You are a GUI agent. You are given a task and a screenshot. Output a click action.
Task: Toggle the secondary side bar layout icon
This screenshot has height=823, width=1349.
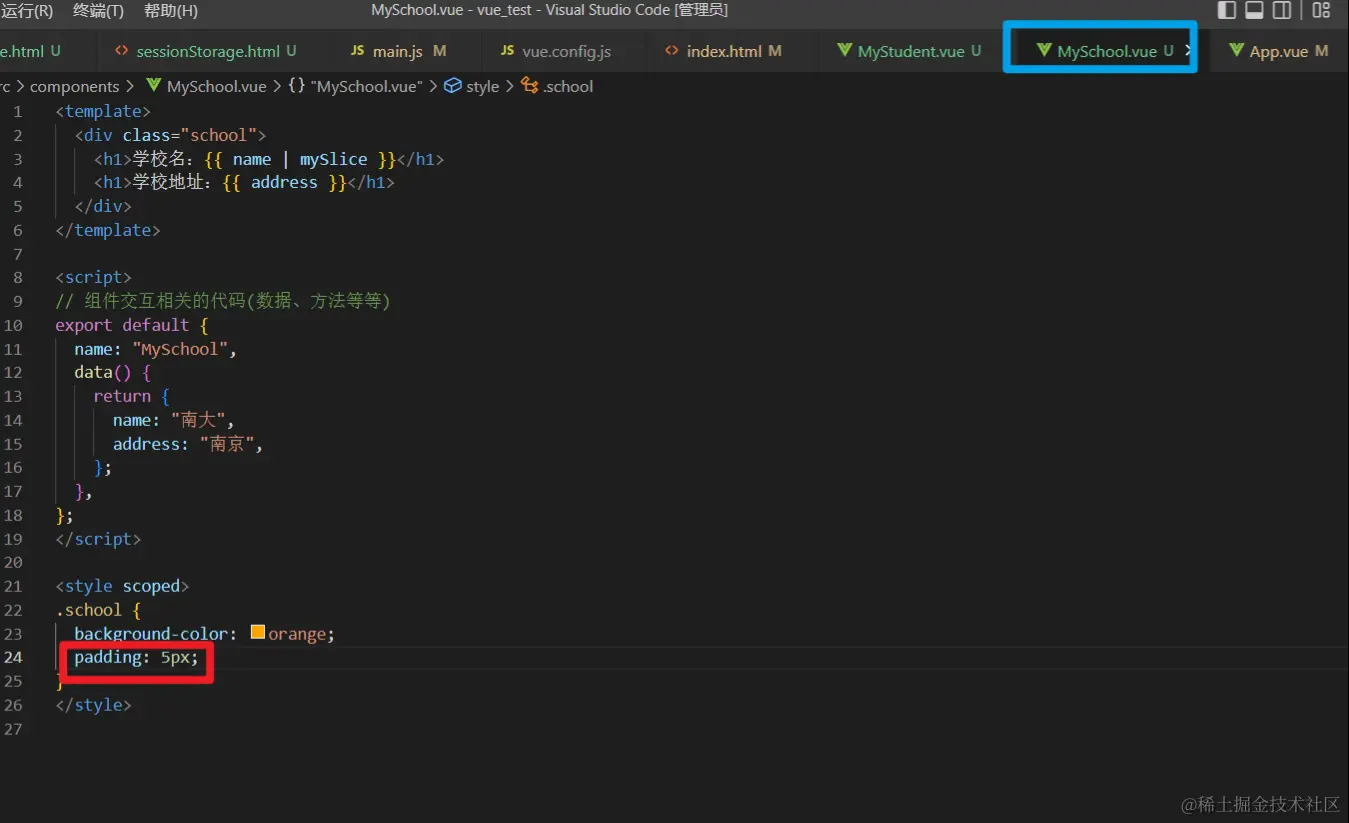click(x=1282, y=11)
